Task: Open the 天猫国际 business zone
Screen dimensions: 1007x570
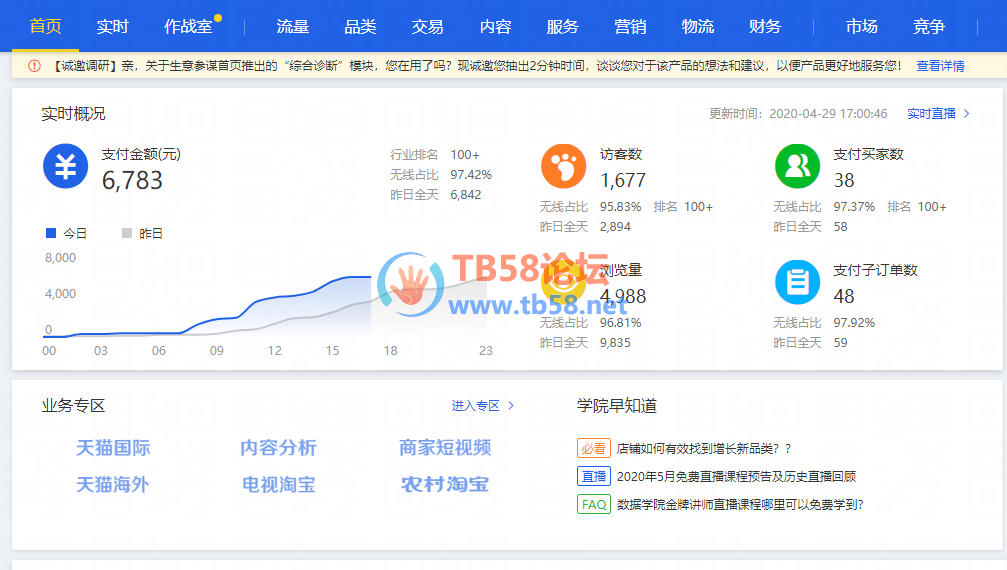Action: 113,447
